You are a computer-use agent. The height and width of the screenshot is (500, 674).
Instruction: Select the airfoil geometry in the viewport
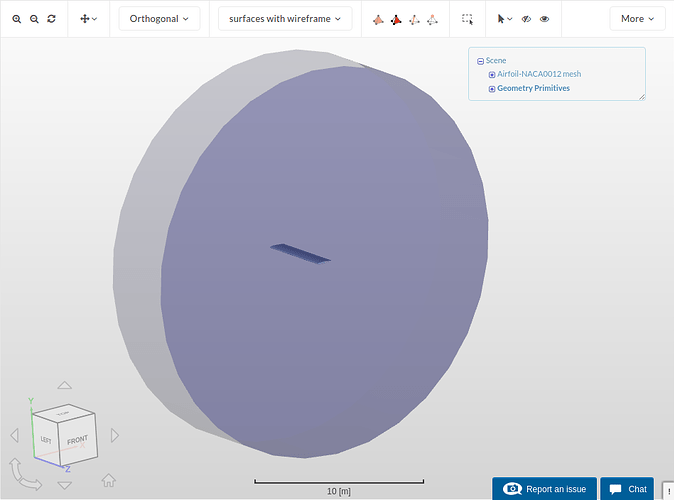[x=300, y=253]
